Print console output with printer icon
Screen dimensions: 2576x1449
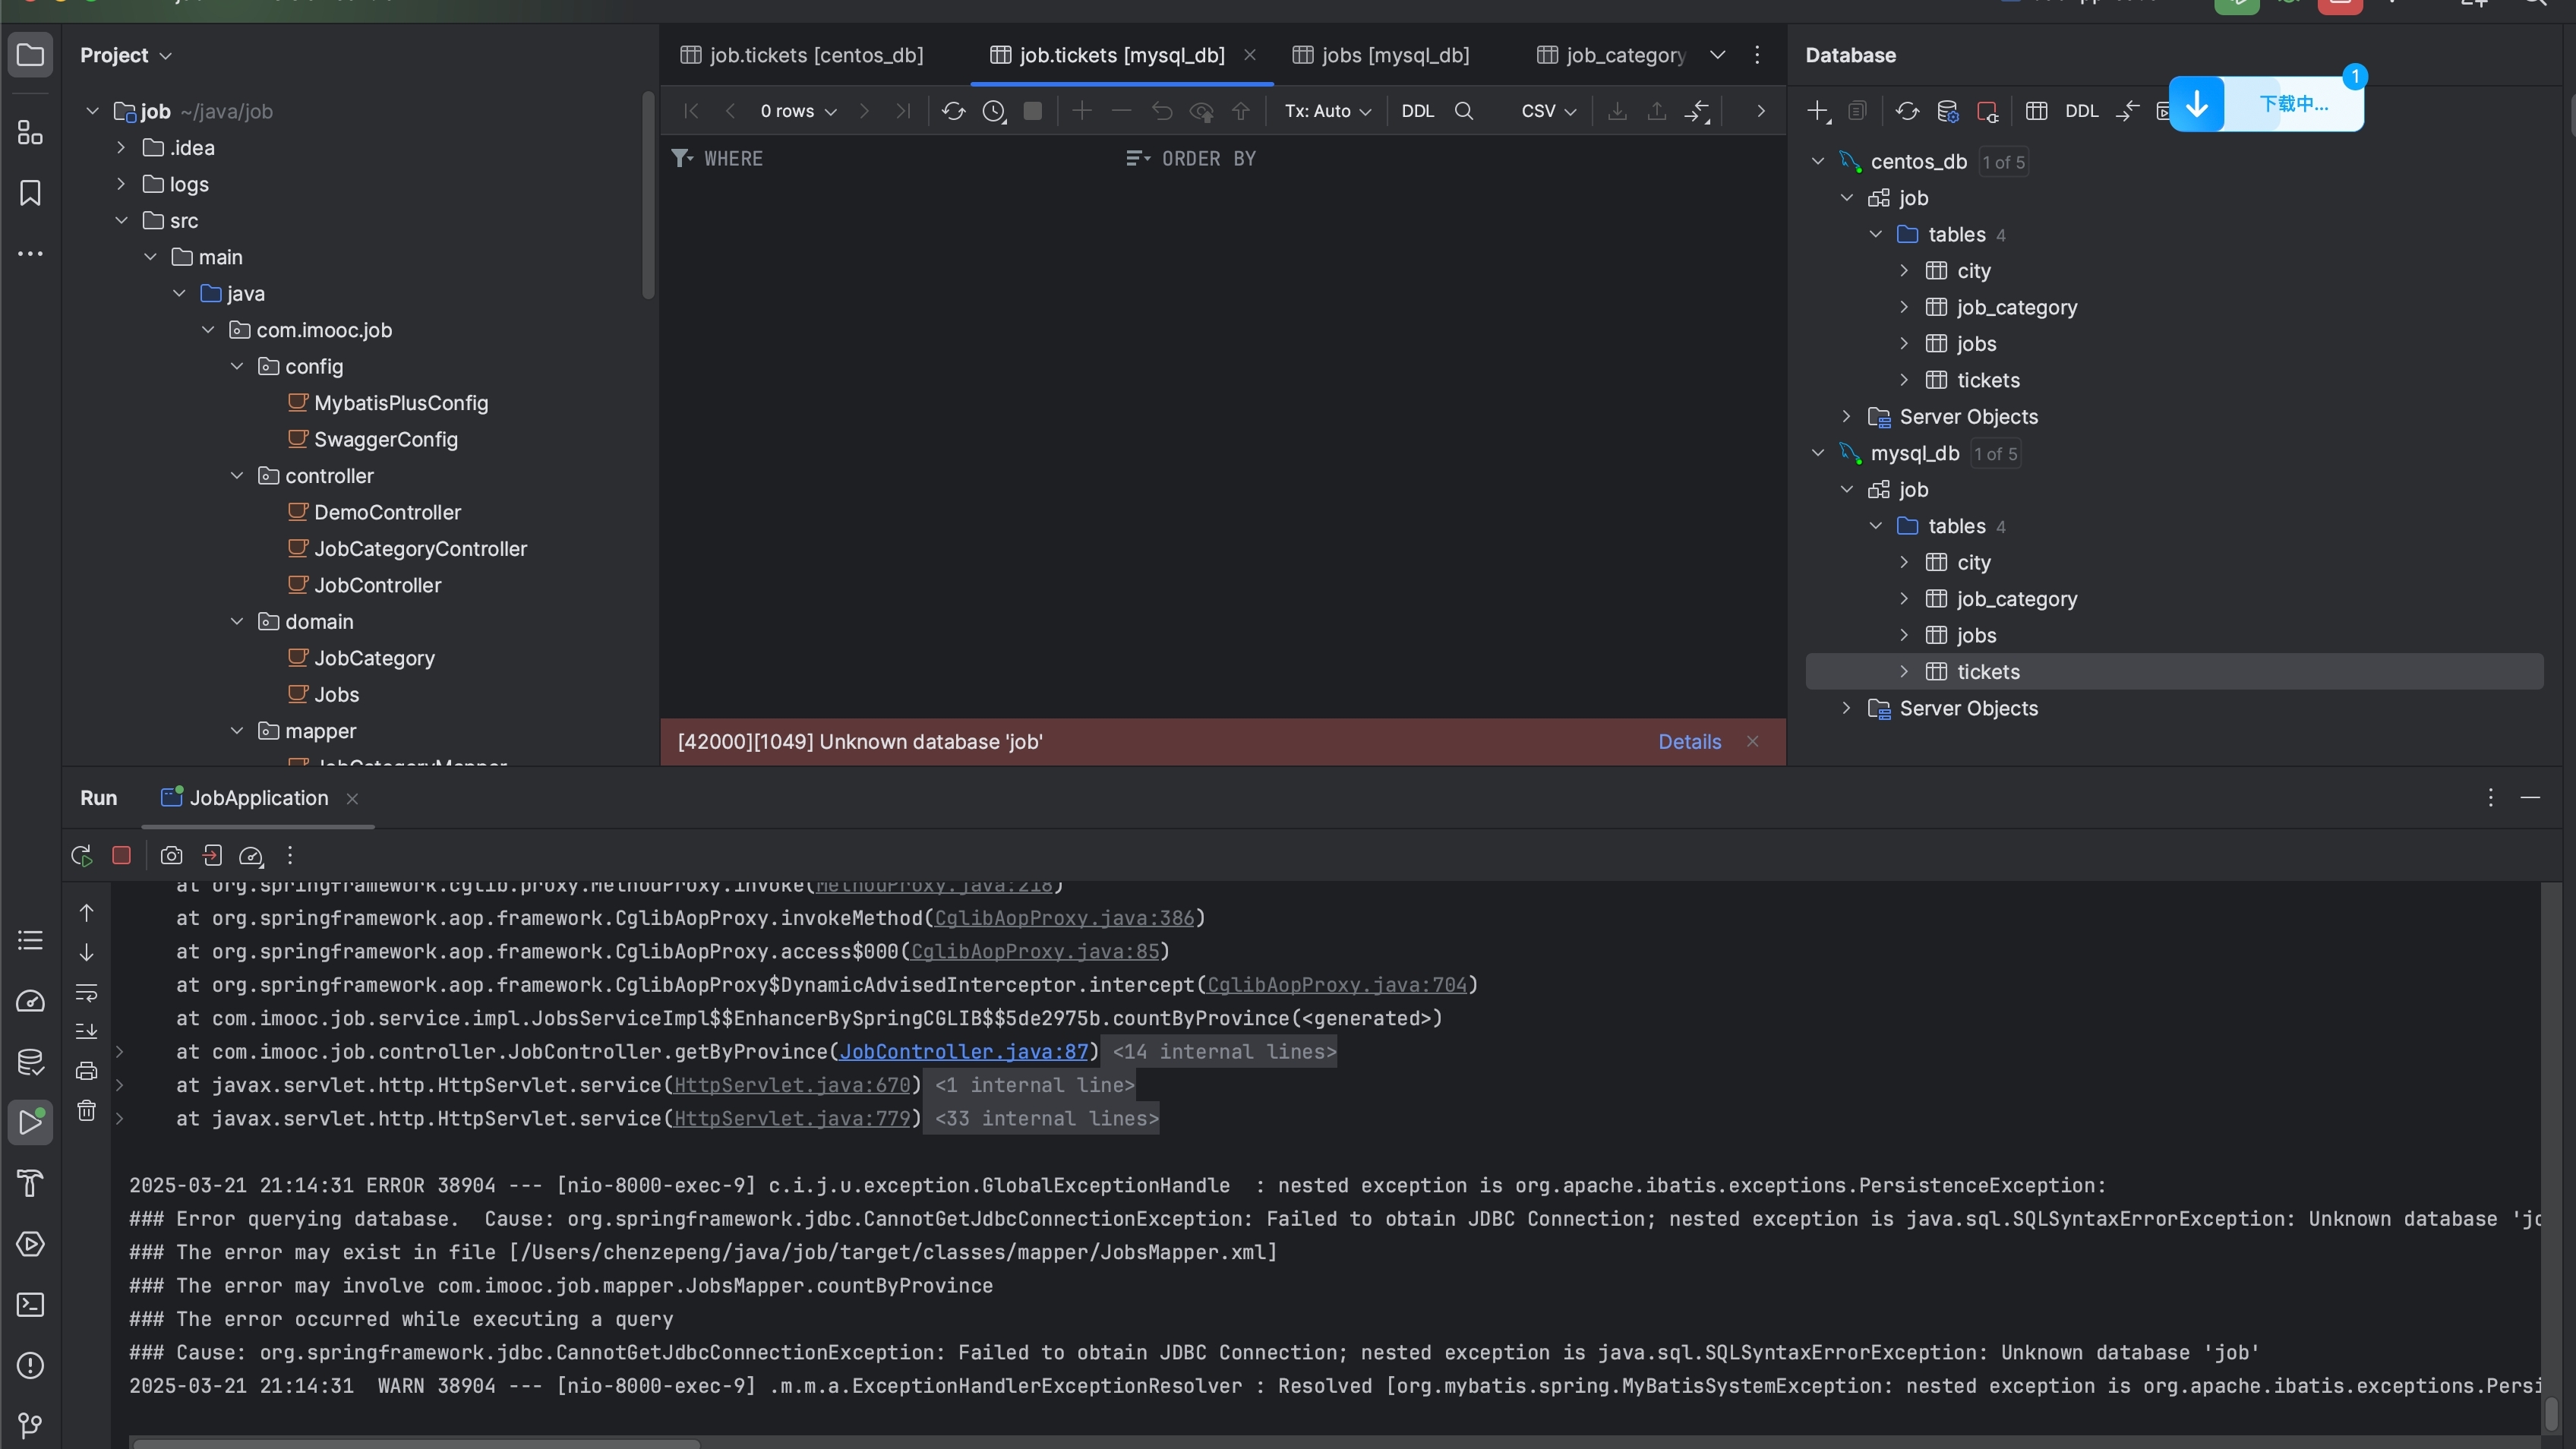(86, 1071)
